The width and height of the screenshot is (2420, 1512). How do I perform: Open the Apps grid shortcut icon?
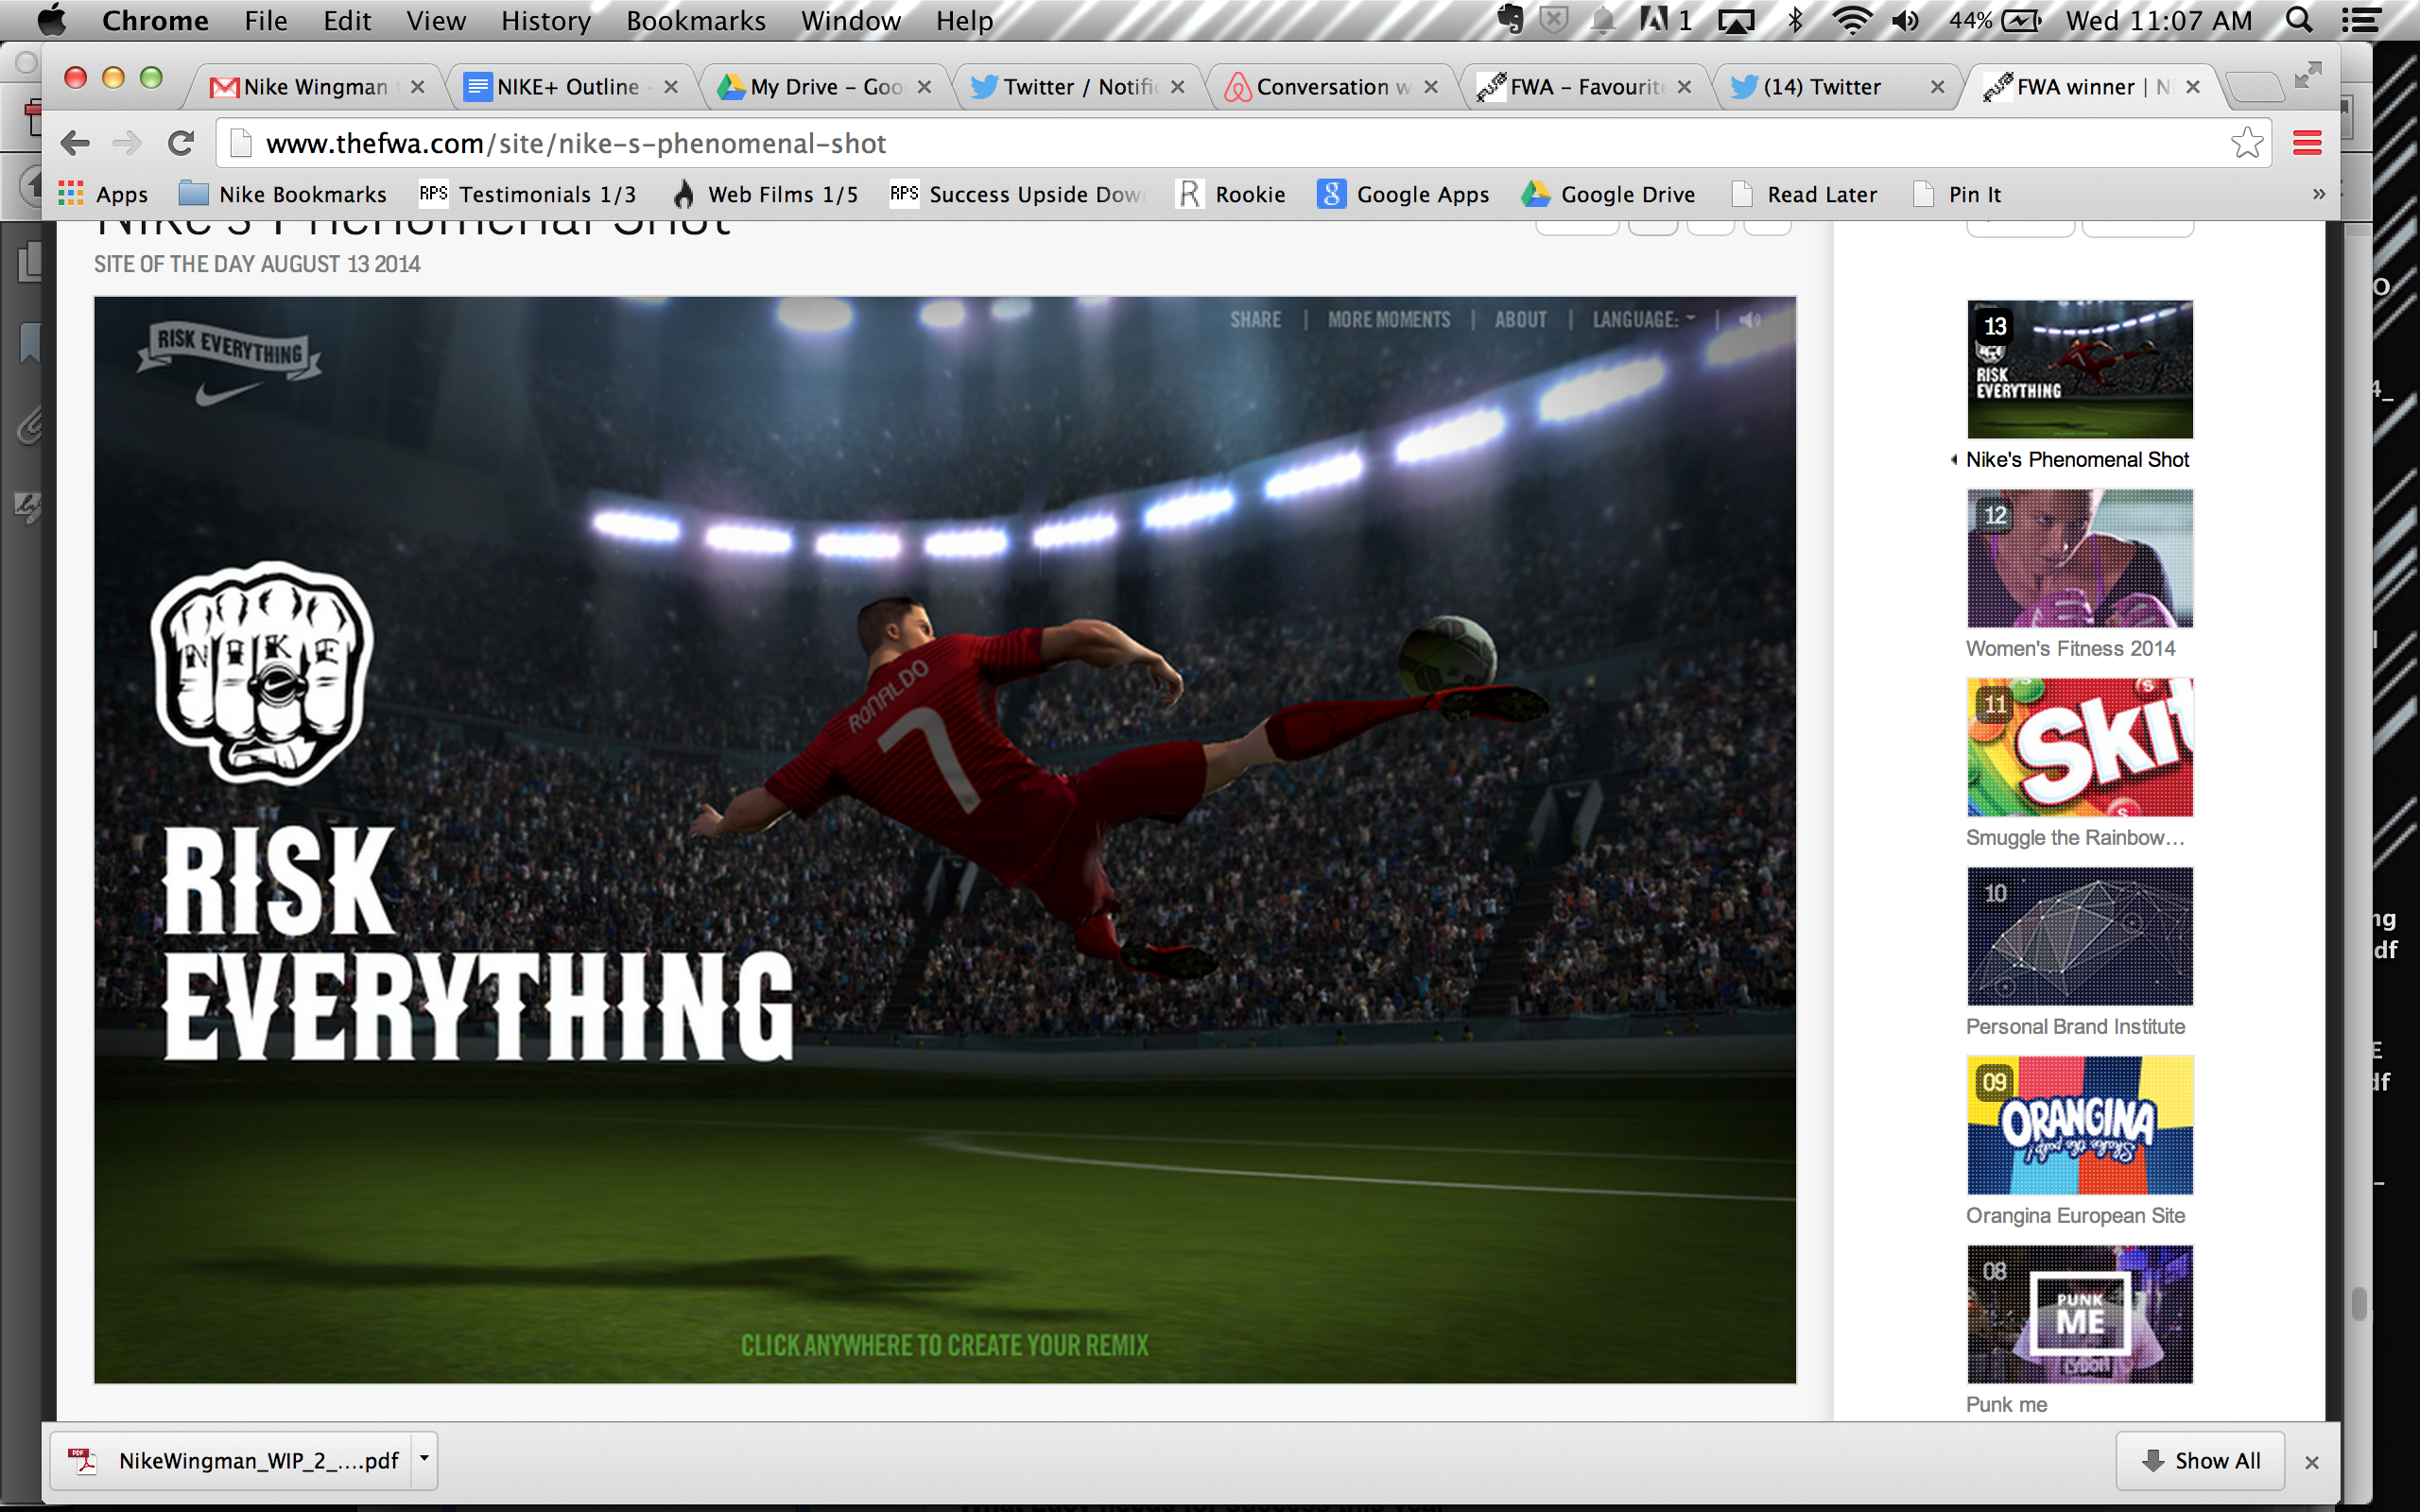point(71,194)
